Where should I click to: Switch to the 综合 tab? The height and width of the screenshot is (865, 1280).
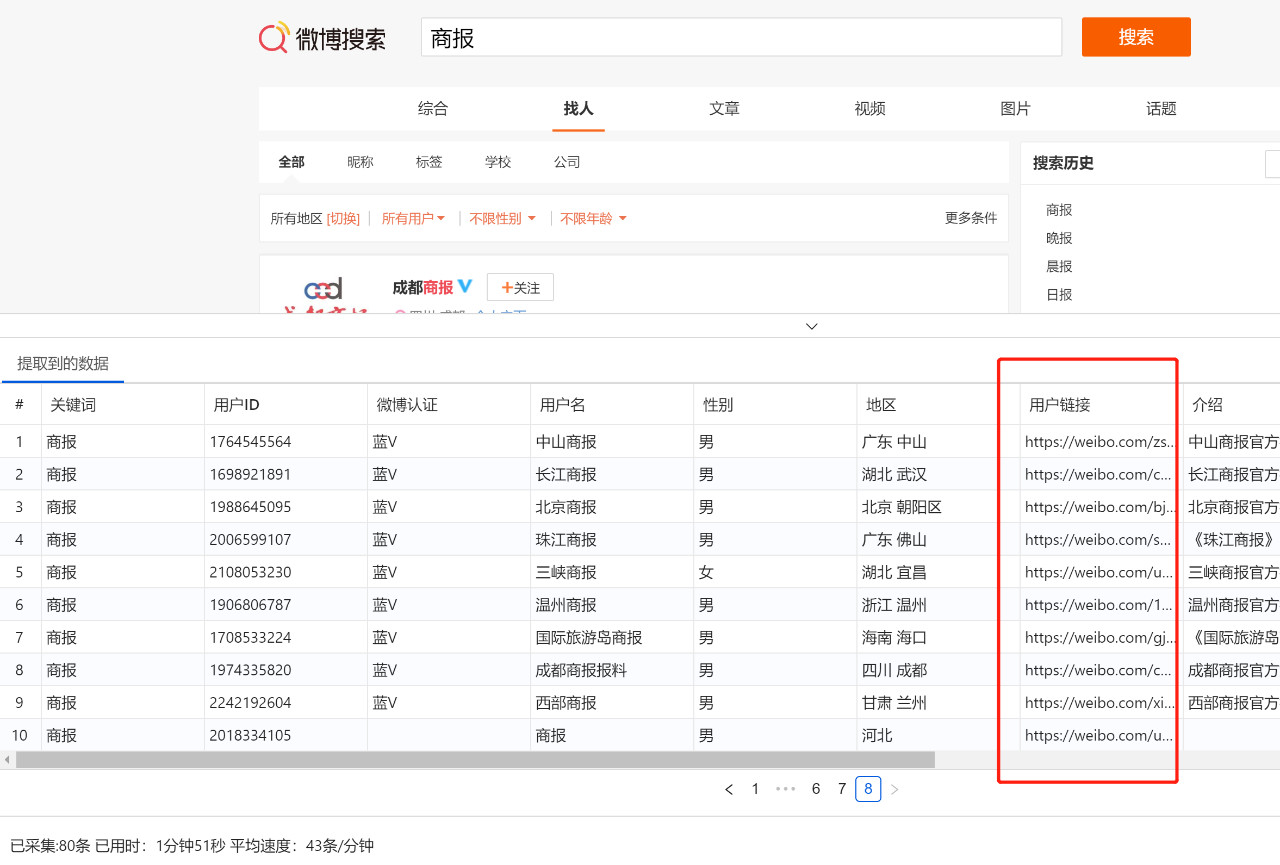pos(433,109)
